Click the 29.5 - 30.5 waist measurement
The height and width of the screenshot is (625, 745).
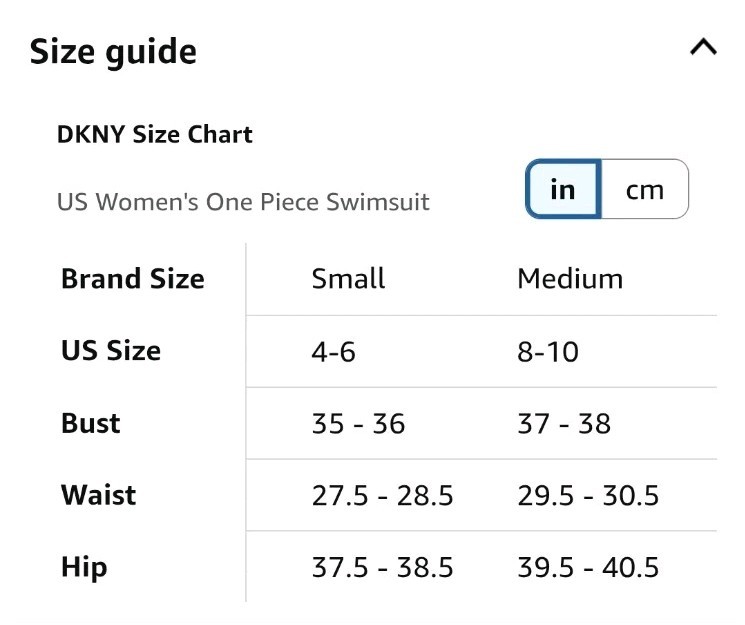tap(588, 496)
